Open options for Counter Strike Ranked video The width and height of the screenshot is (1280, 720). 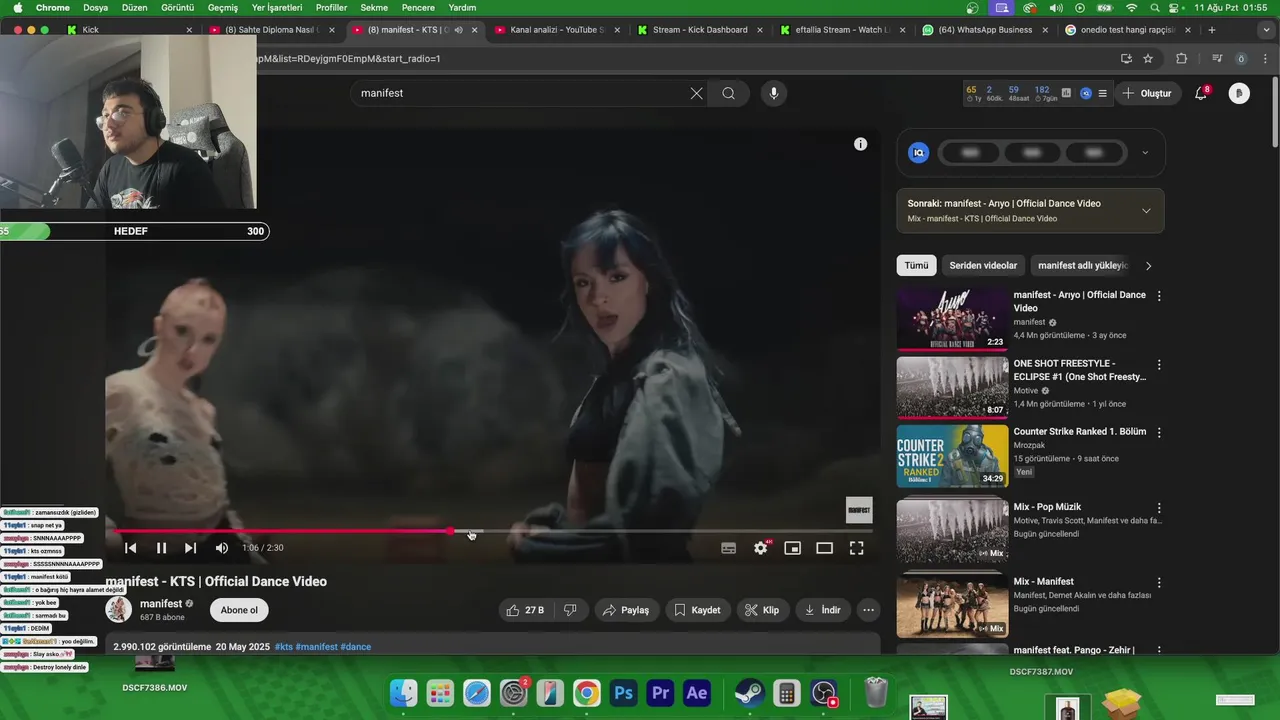(x=1159, y=433)
